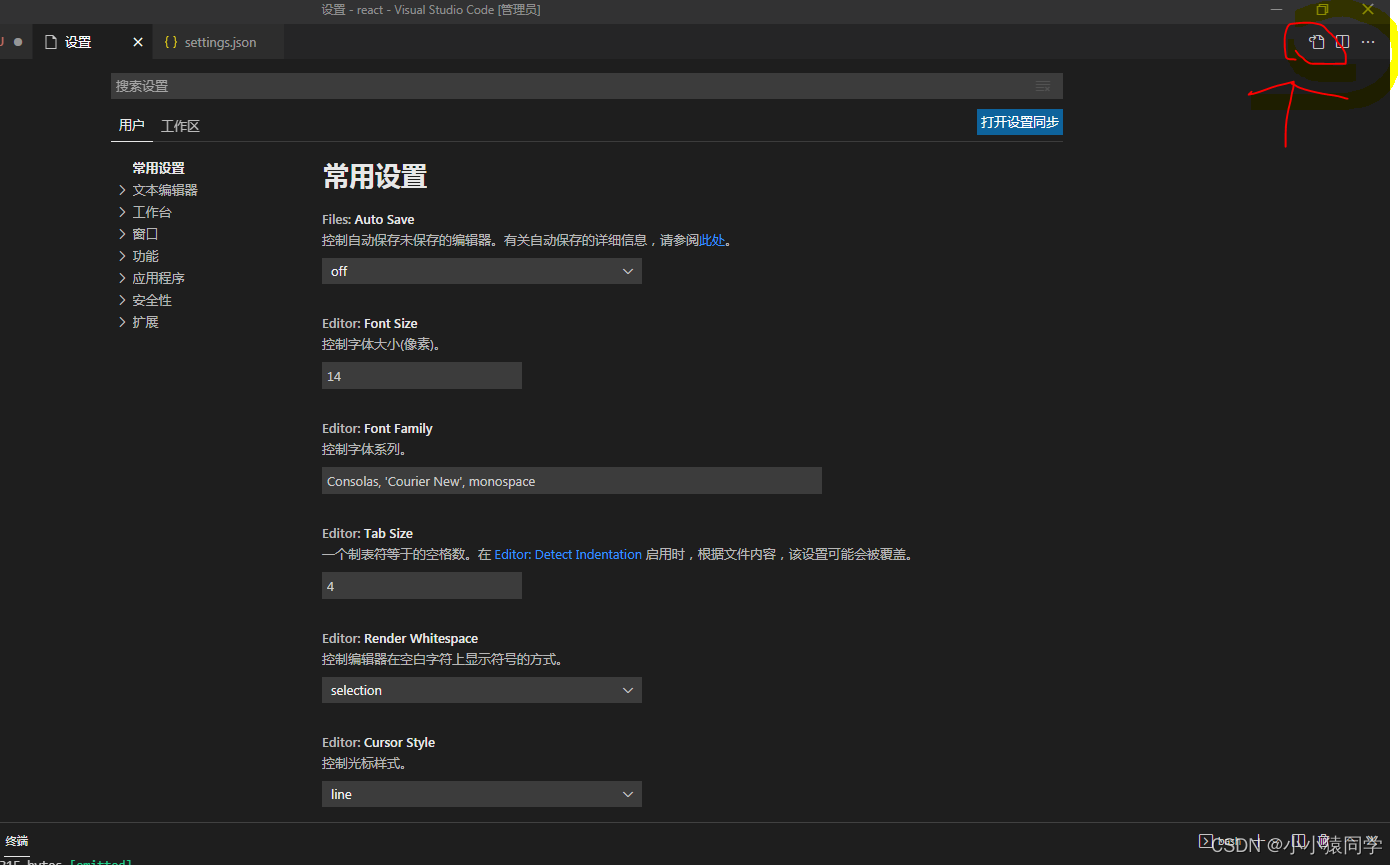Image resolution: width=1398 pixels, height=865 pixels.
Task: Follow the 此处 auto save link
Action: pos(712,240)
